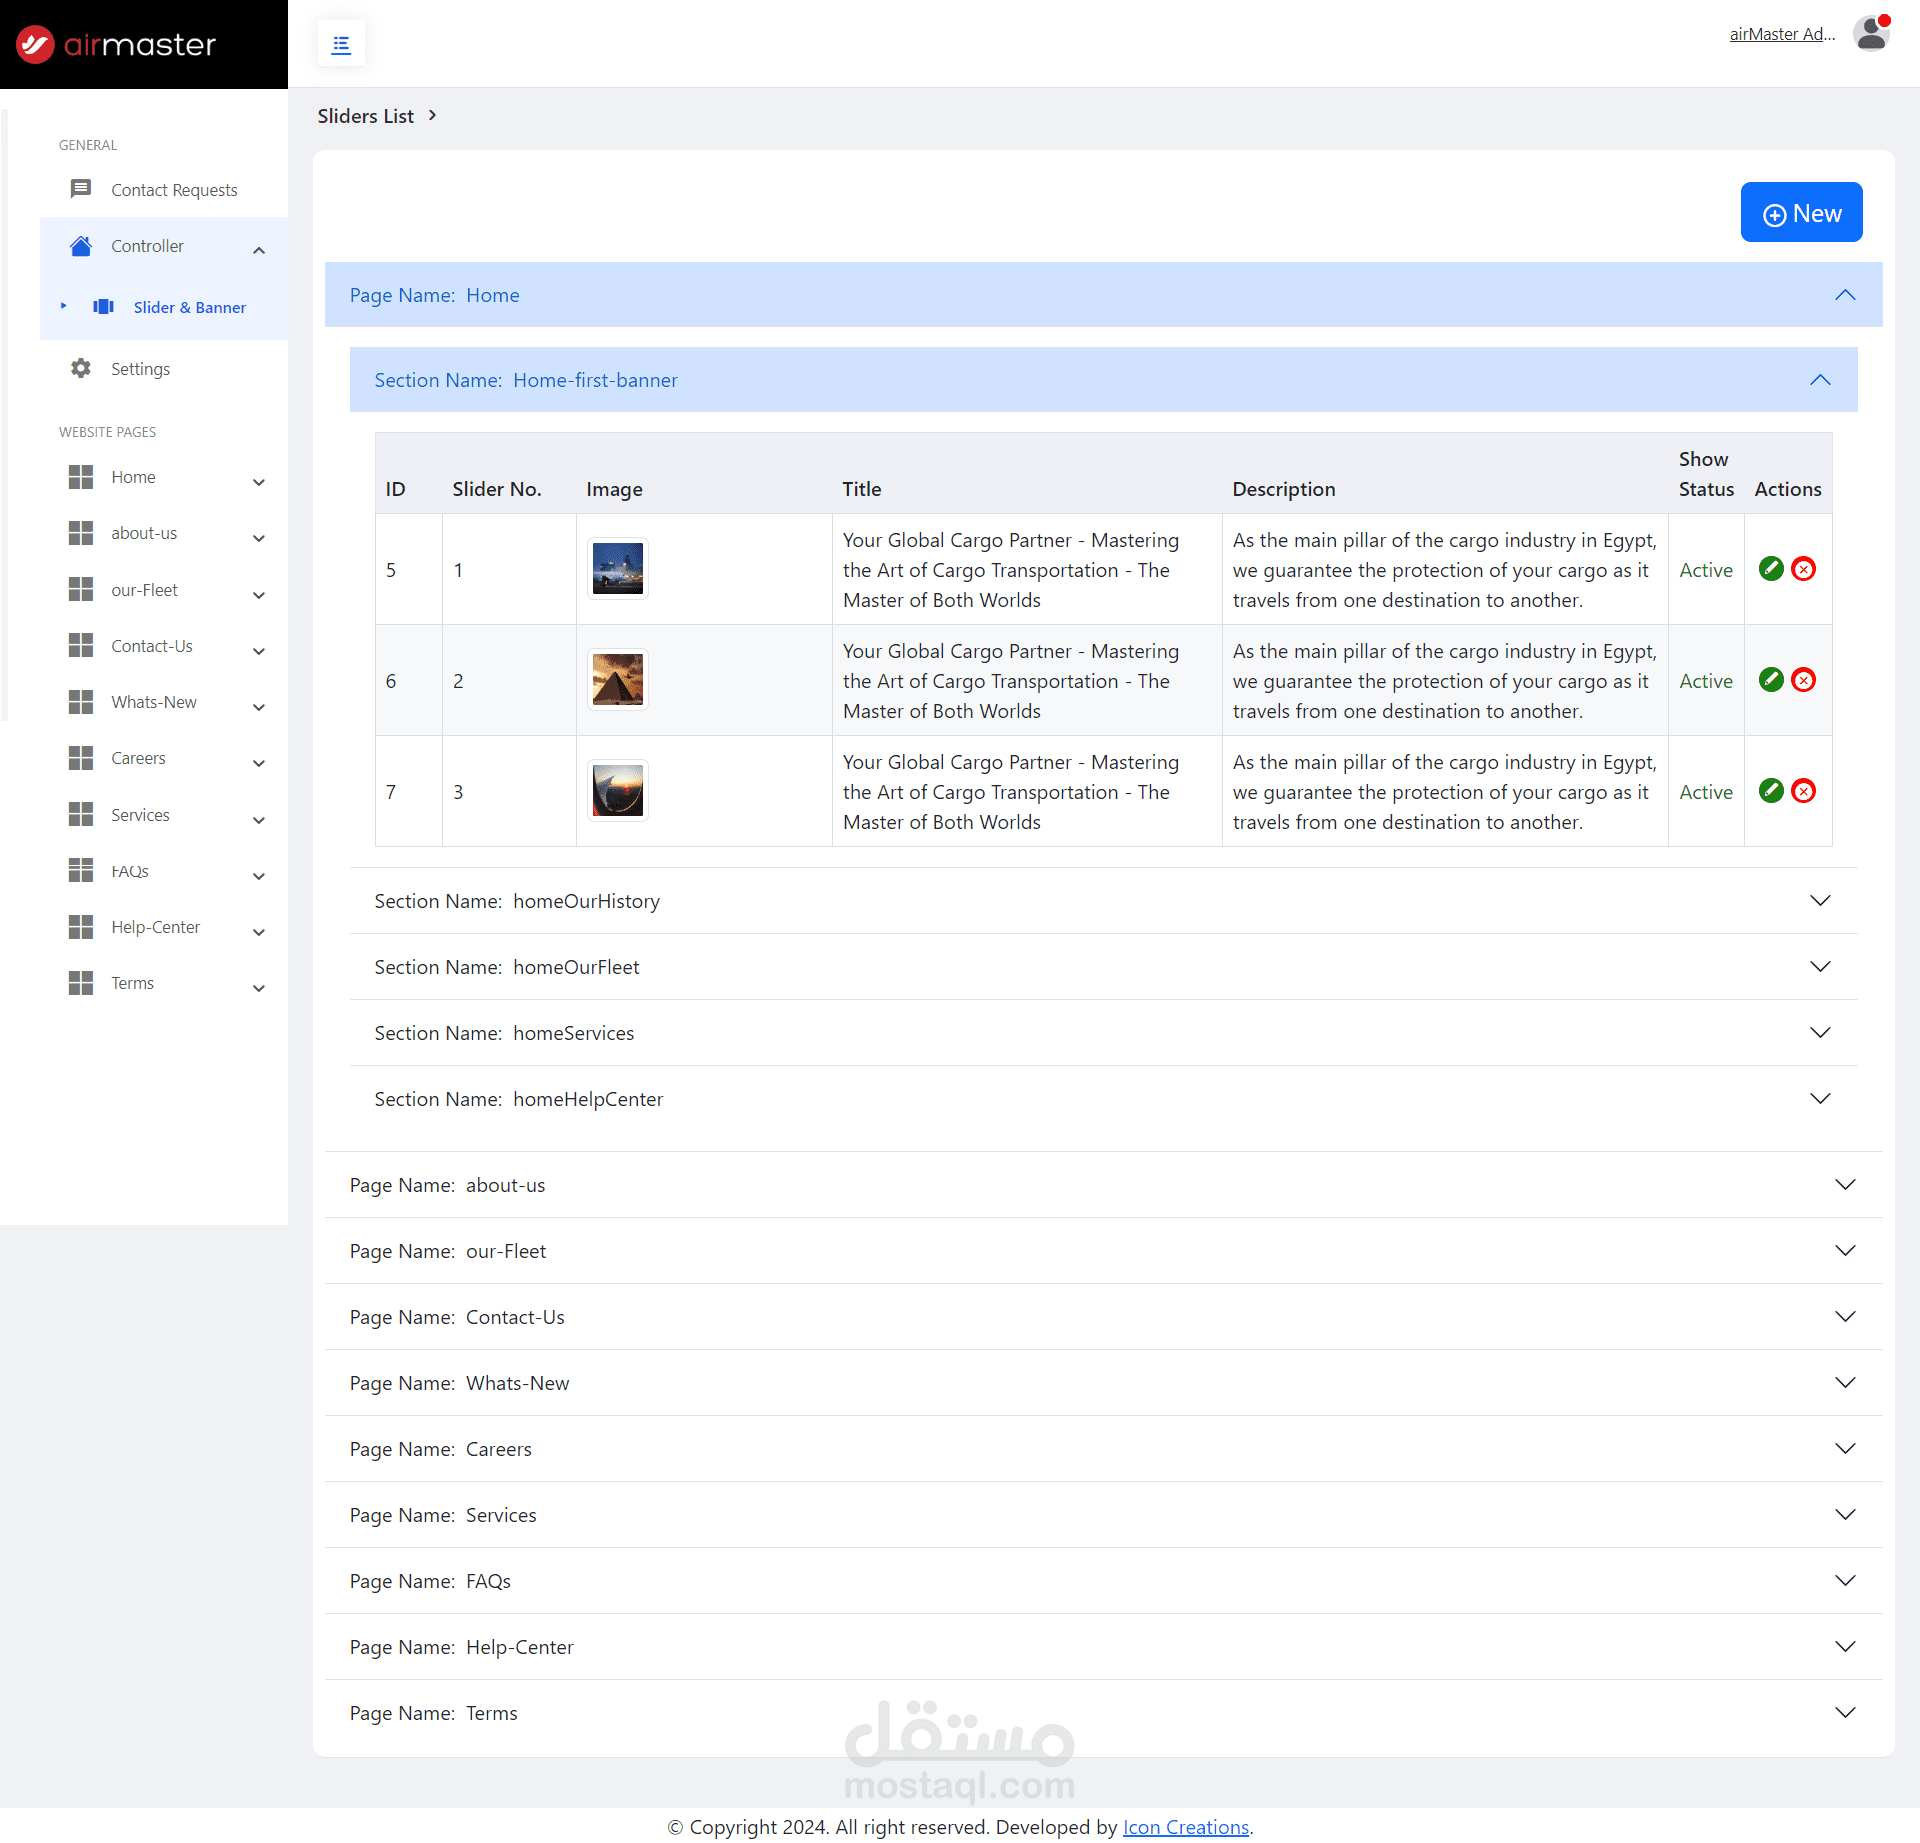Open the pyramid thumbnail image of slider 2
The height and width of the screenshot is (1843, 1920).
pyautogui.click(x=617, y=680)
